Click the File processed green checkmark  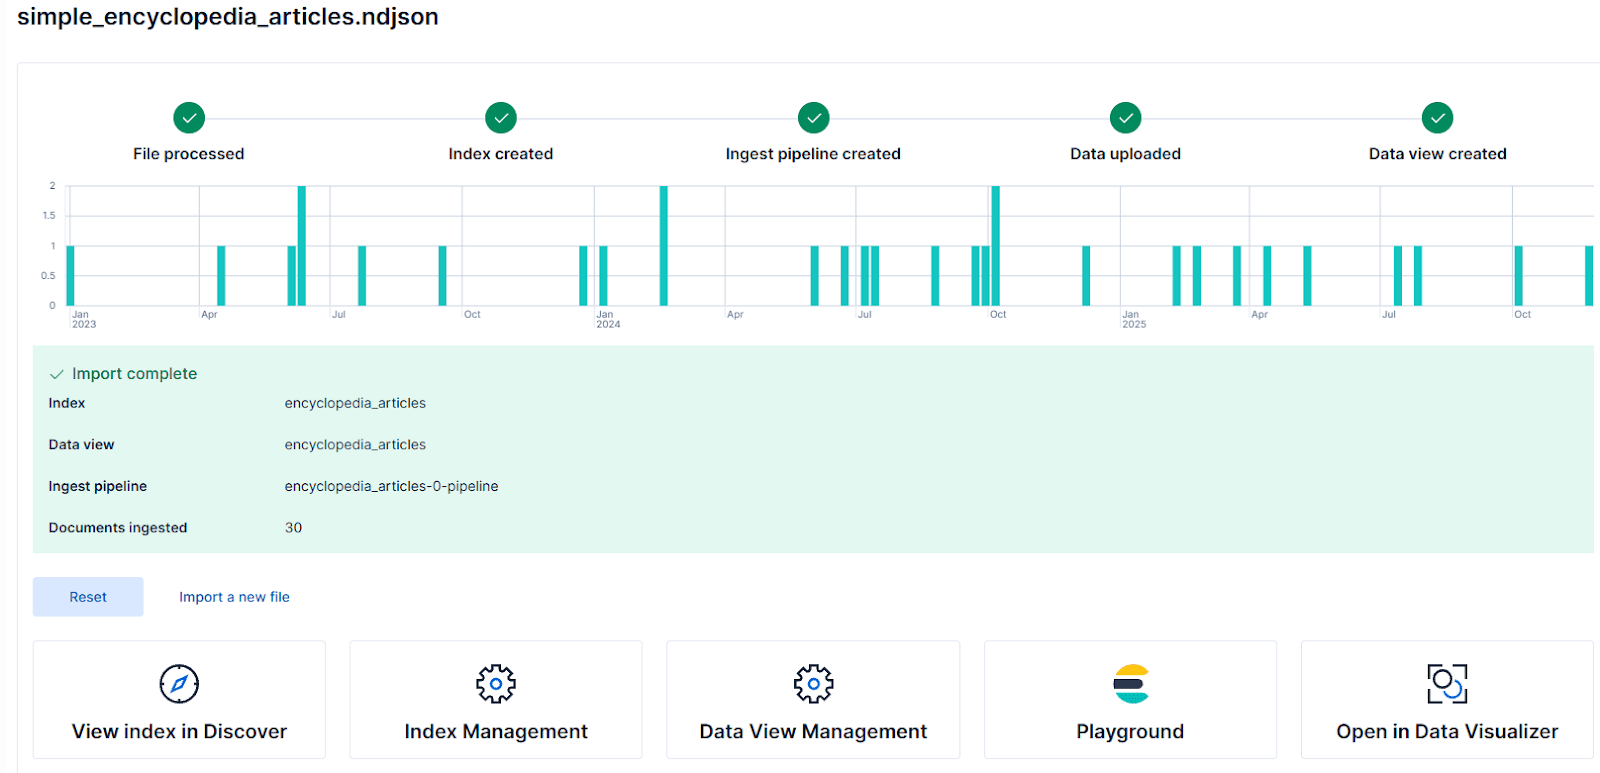pos(189,118)
